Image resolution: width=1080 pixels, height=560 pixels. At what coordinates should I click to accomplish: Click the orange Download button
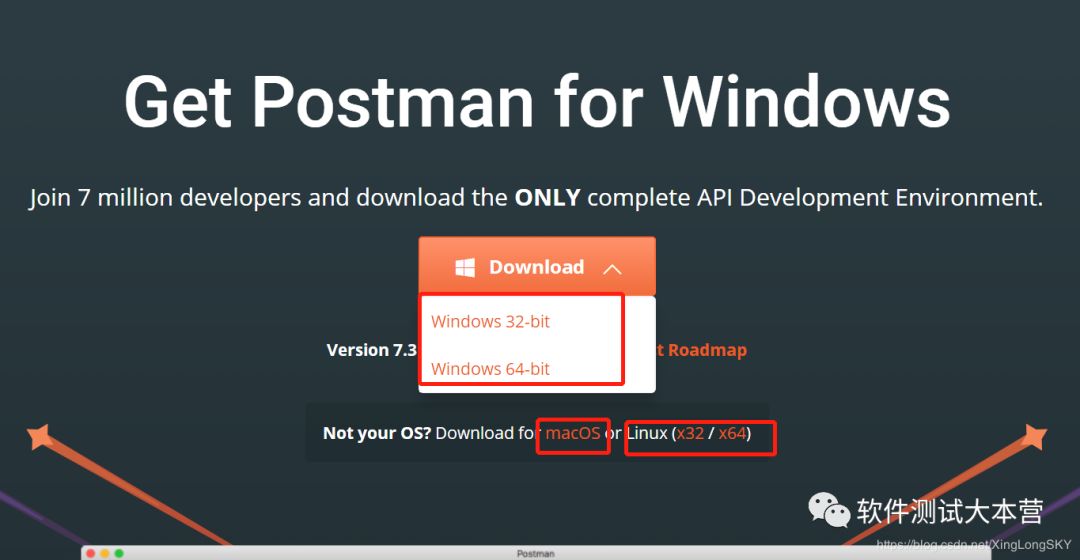(537, 267)
